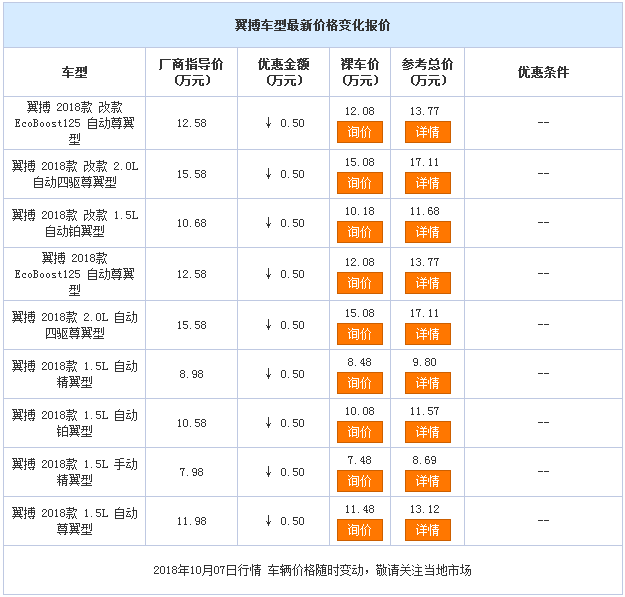This screenshot has width=625, height=597.
Task: Click the 询价 button below price 10.18
Action: 360,232
